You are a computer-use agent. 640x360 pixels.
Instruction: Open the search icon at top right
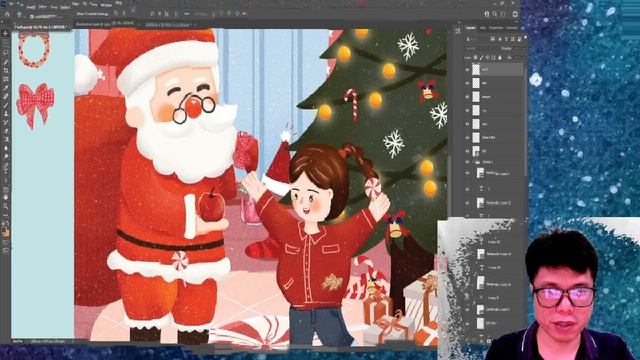pyautogui.click(x=495, y=14)
